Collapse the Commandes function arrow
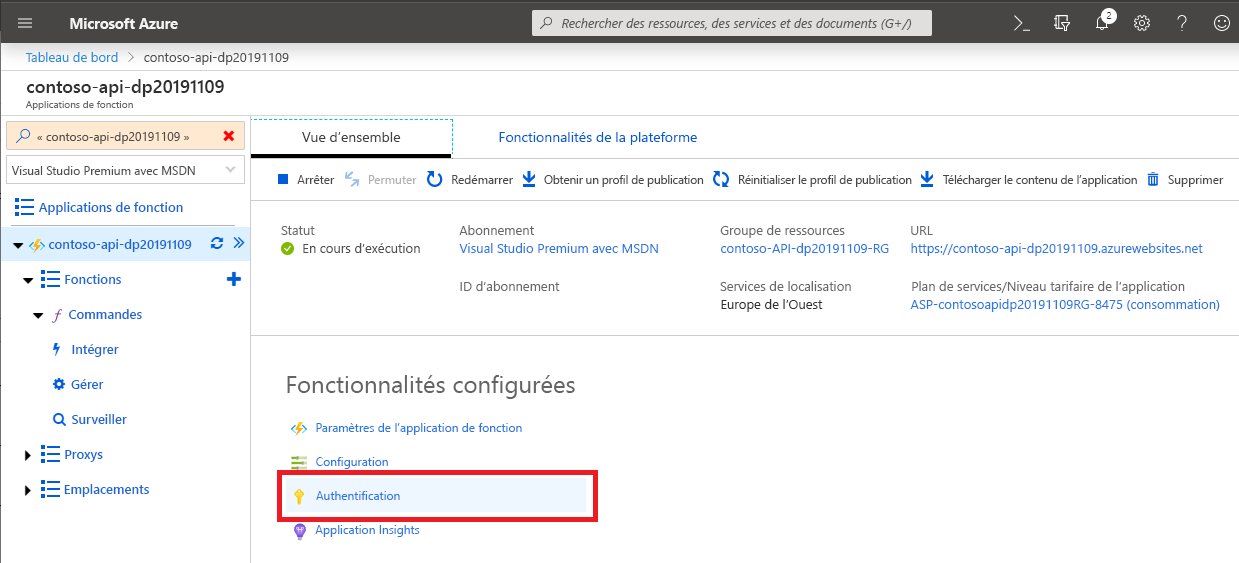The image size is (1239, 563). pos(38,315)
